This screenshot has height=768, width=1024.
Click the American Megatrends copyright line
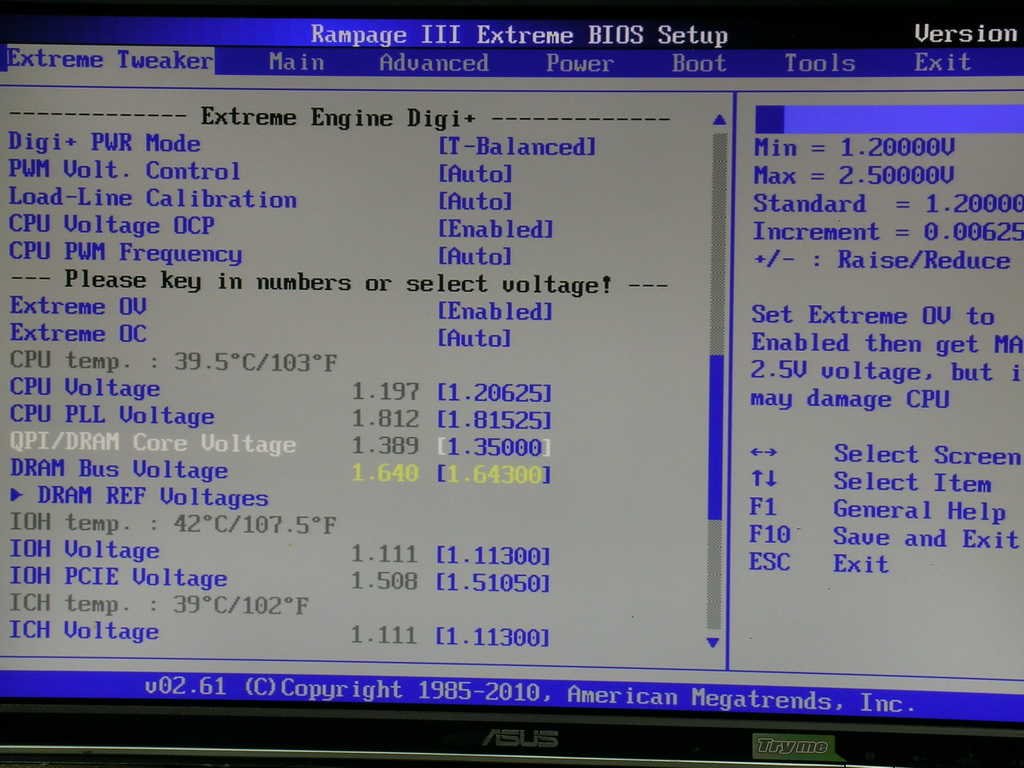click(x=530, y=695)
